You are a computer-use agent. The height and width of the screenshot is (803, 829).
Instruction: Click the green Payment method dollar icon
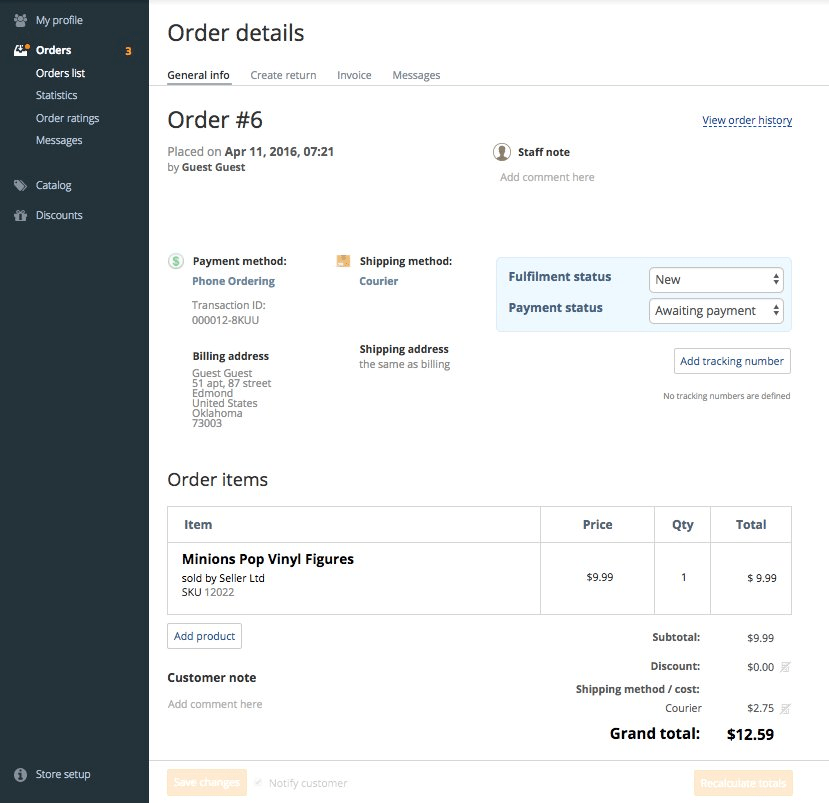pos(175,261)
